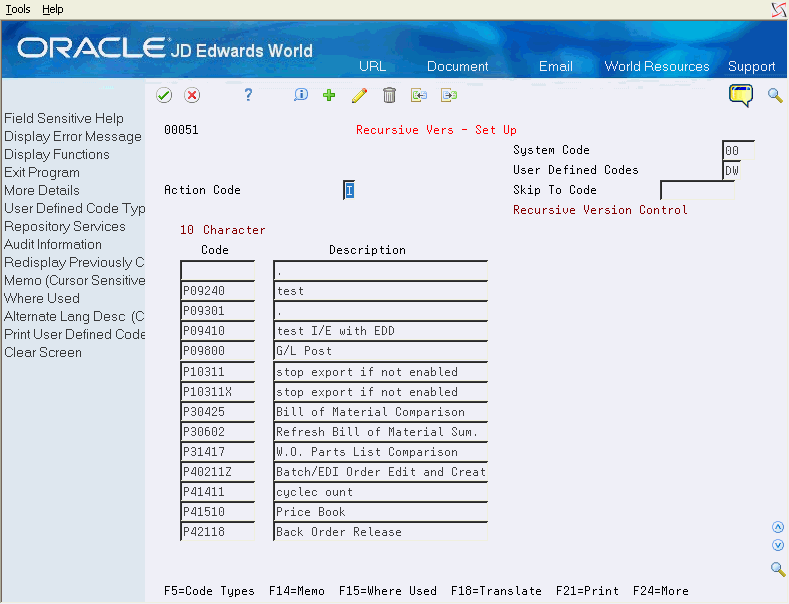Select Display Functions option
Viewport: 789px width, 604px height.
(57, 155)
